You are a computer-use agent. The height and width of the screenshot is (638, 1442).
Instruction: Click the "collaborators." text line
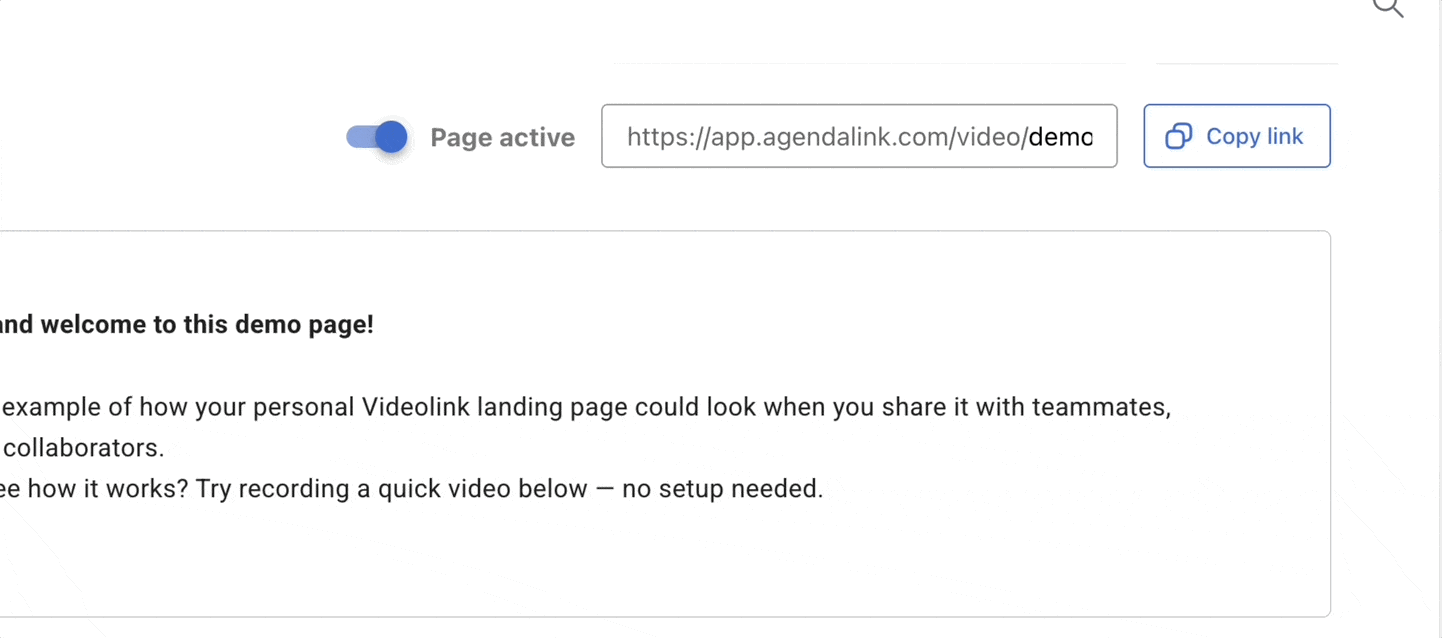tap(84, 447)
